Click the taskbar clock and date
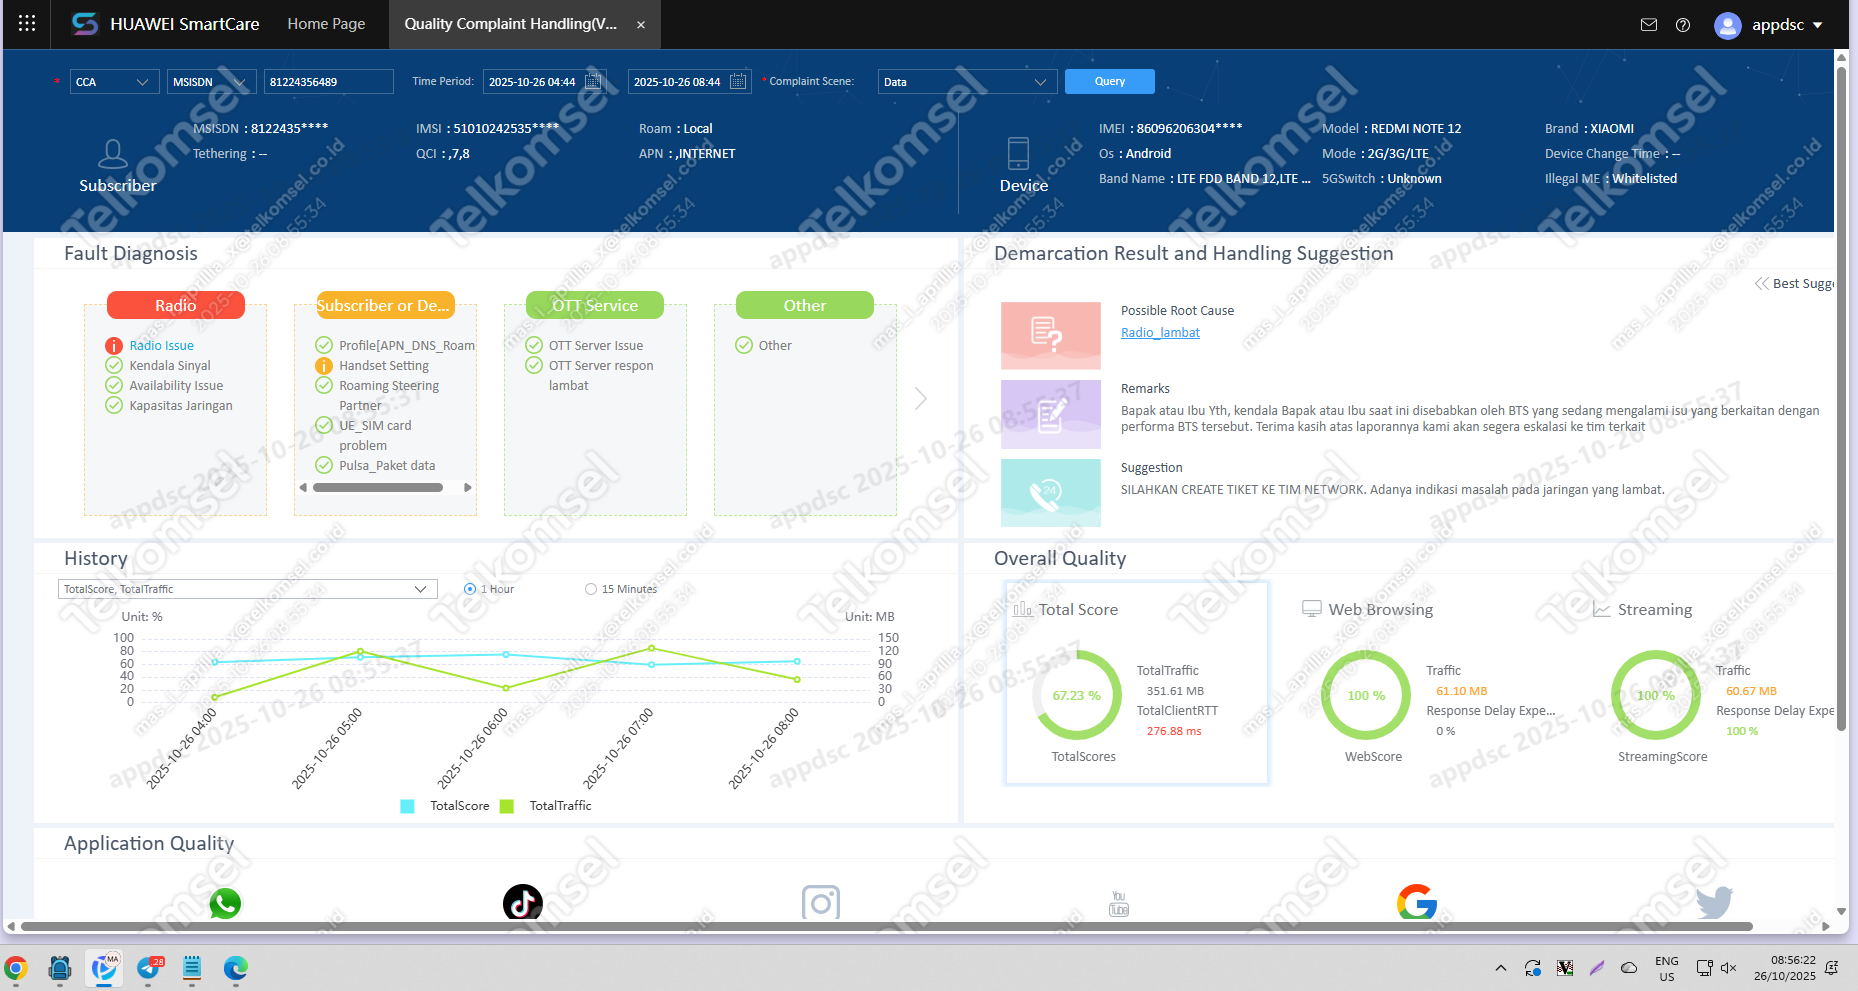The height and width of the screenshot is (991, 1858). (1785, 968)
